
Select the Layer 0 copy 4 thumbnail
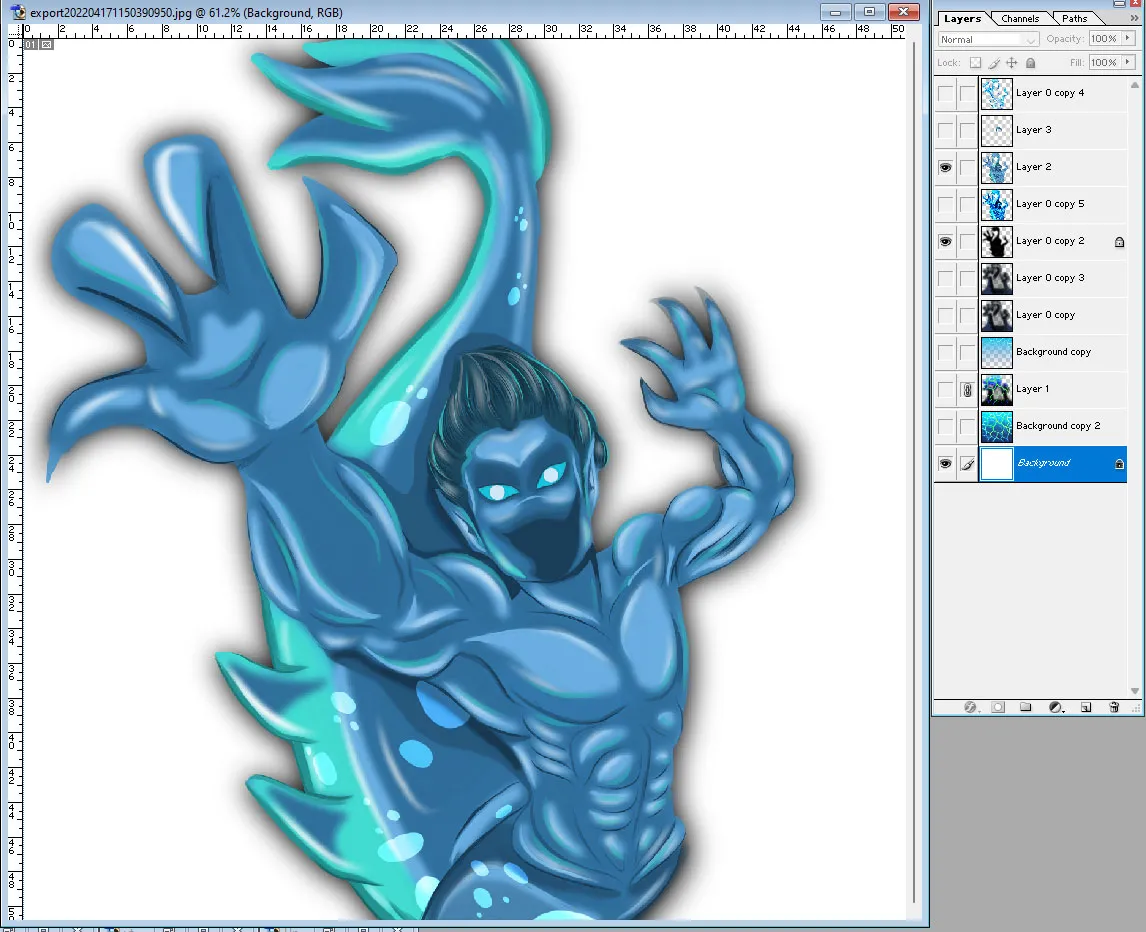pos(996,94)
